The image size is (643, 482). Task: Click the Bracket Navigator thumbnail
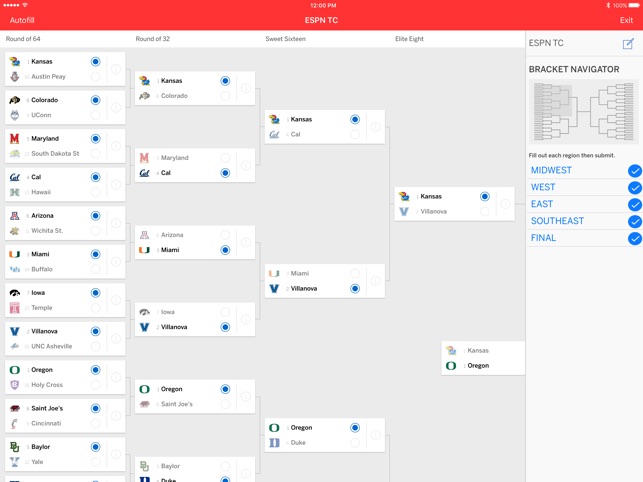584,112
